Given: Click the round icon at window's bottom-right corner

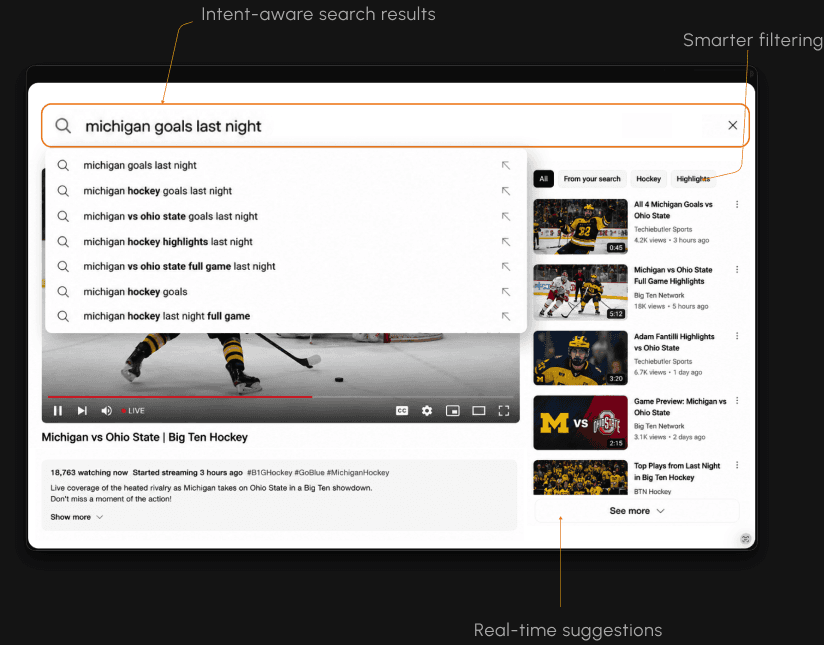Looking at the screenshot, I should click(745, 538).
